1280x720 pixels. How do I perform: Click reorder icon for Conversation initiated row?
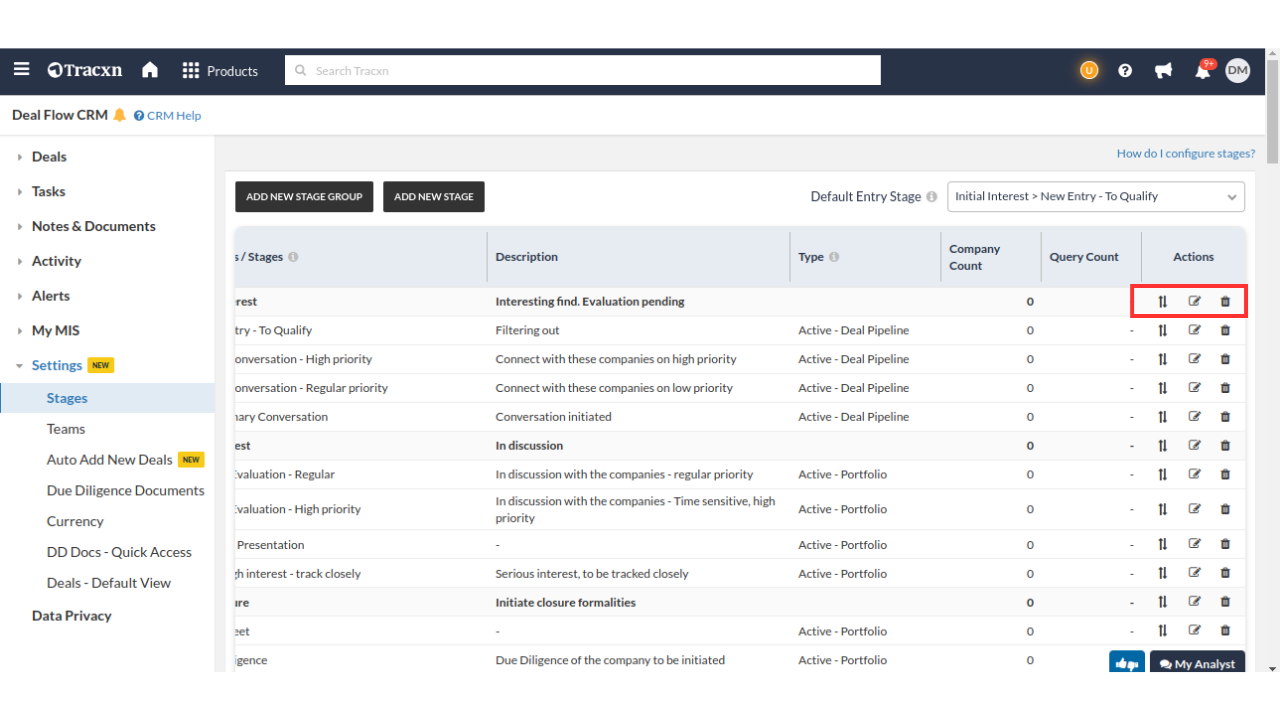pyautogui.click(x=1162, y=417)
